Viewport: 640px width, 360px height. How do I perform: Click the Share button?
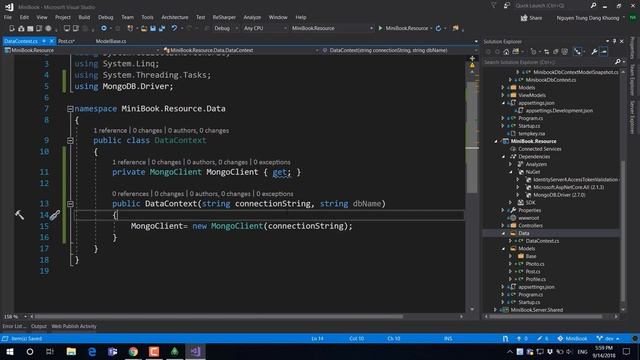click(x=531, y=18)
